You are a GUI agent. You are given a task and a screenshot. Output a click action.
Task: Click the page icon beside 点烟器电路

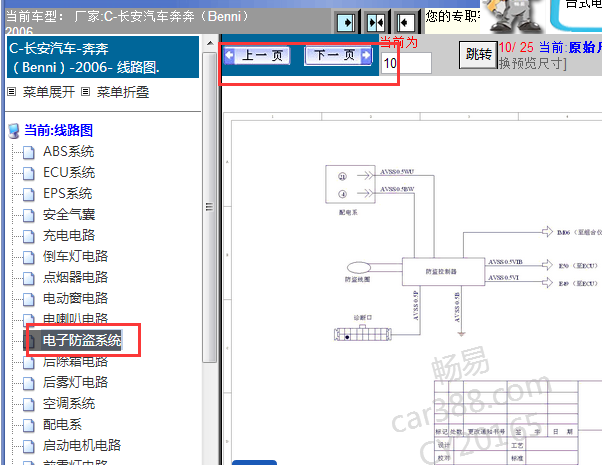[x=29, y=278]
